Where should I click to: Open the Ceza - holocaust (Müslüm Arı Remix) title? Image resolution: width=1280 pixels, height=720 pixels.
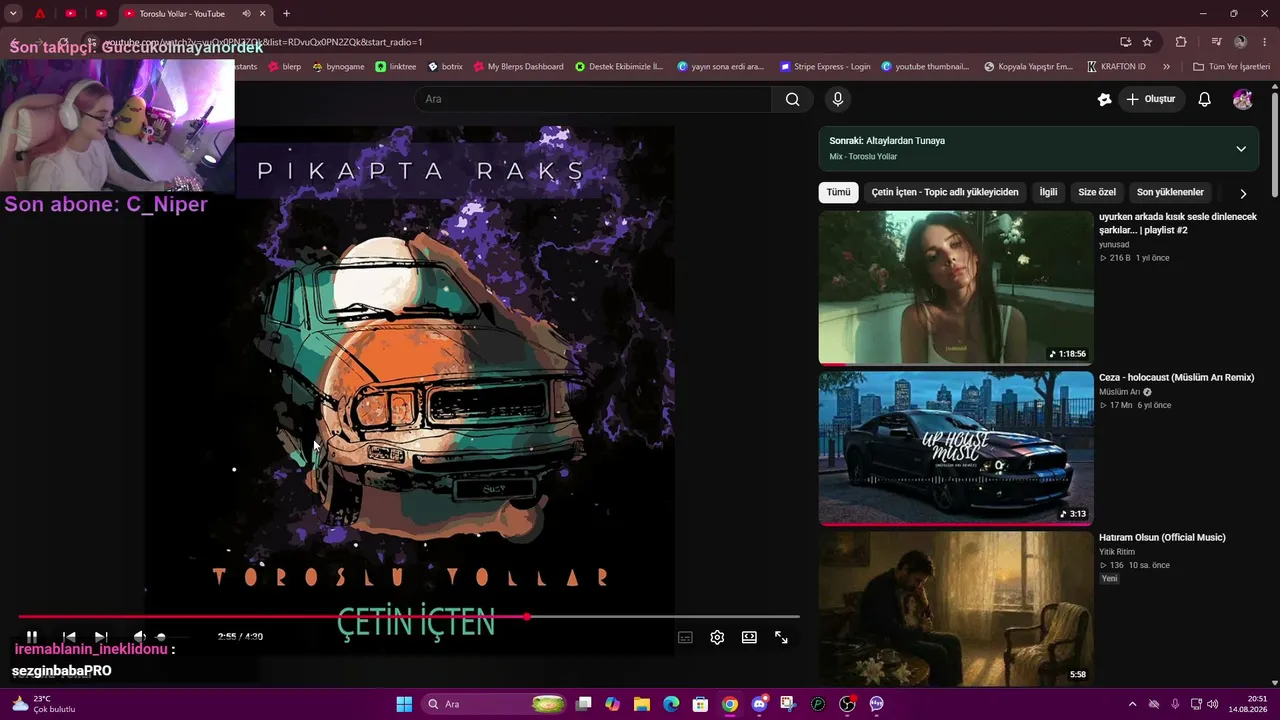[x=1176, y=378]
